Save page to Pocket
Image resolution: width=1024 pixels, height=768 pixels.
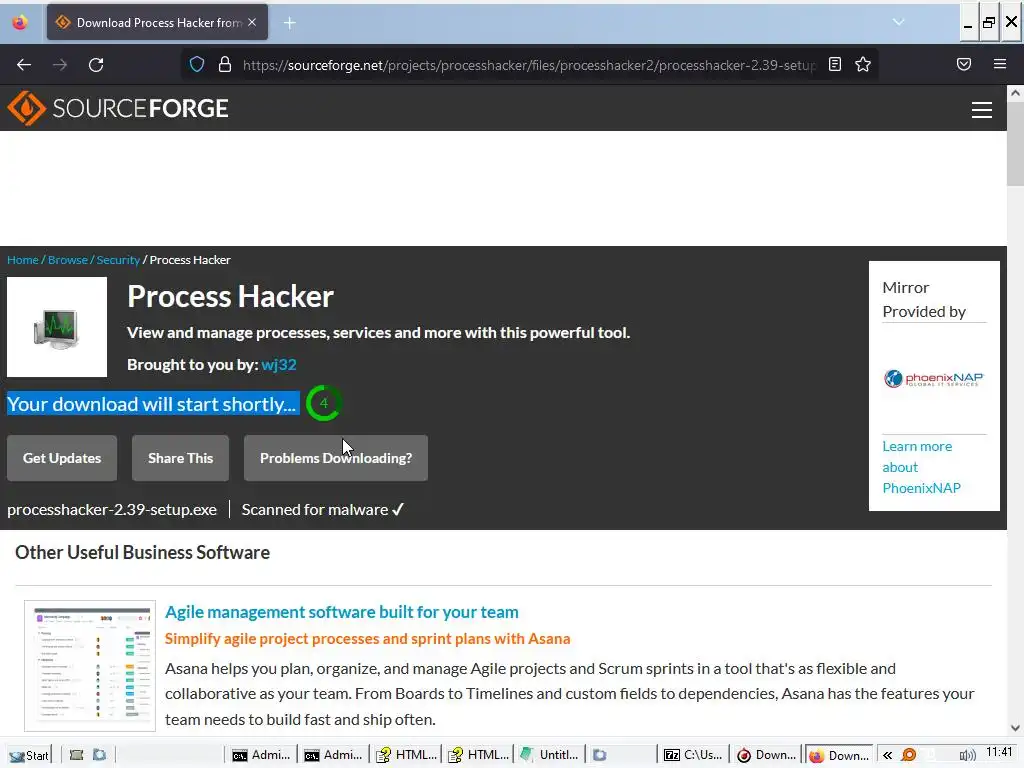click(x=964, y=64)
